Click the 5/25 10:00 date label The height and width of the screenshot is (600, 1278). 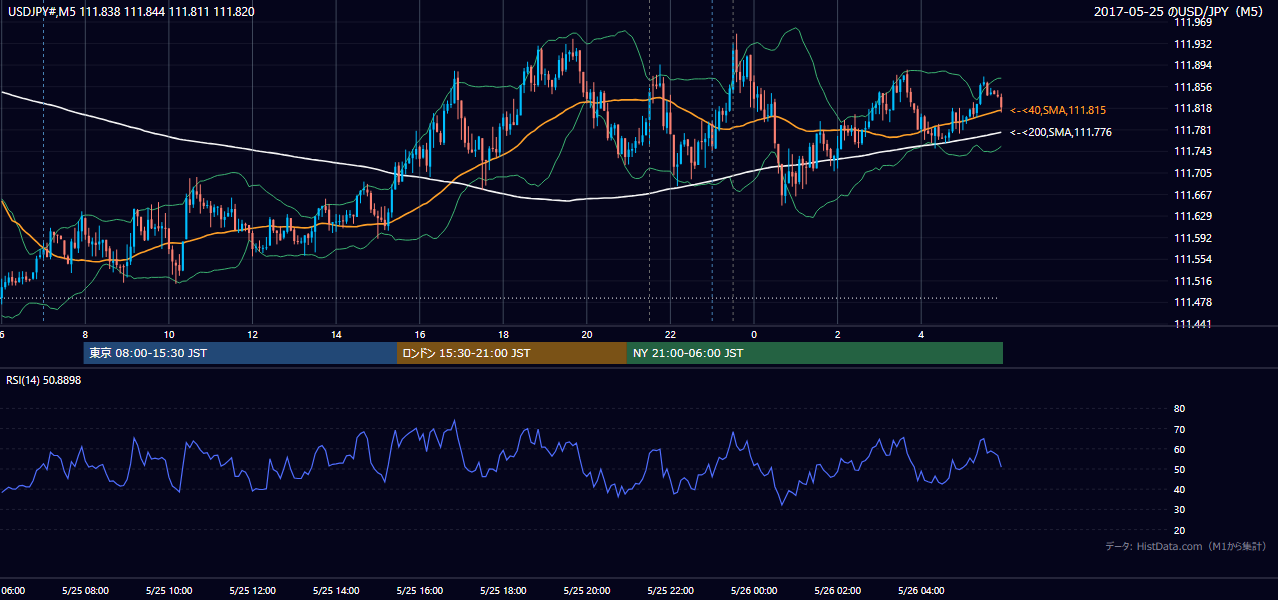pyautogui.click(x=169, y=590)
